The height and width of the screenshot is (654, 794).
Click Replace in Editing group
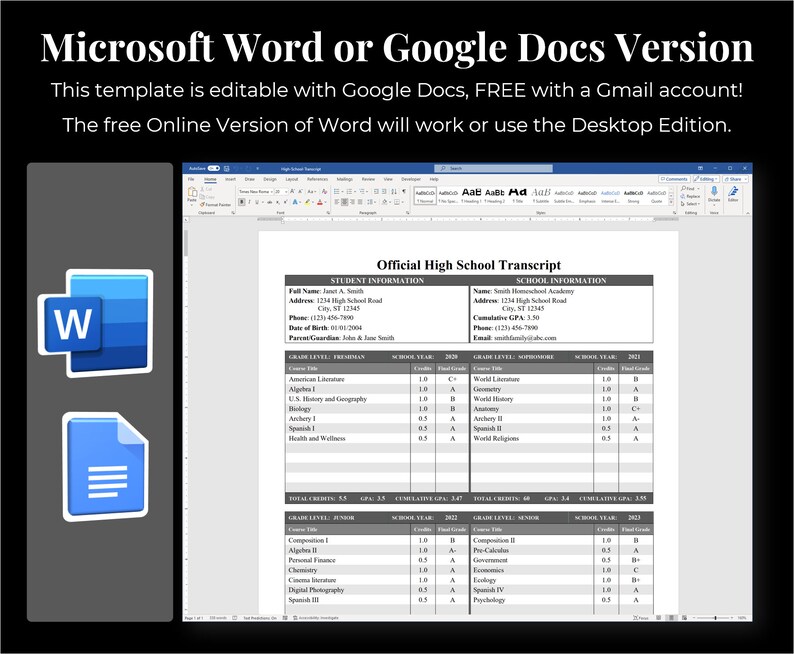pyautogui.click(x=691, y=196)
